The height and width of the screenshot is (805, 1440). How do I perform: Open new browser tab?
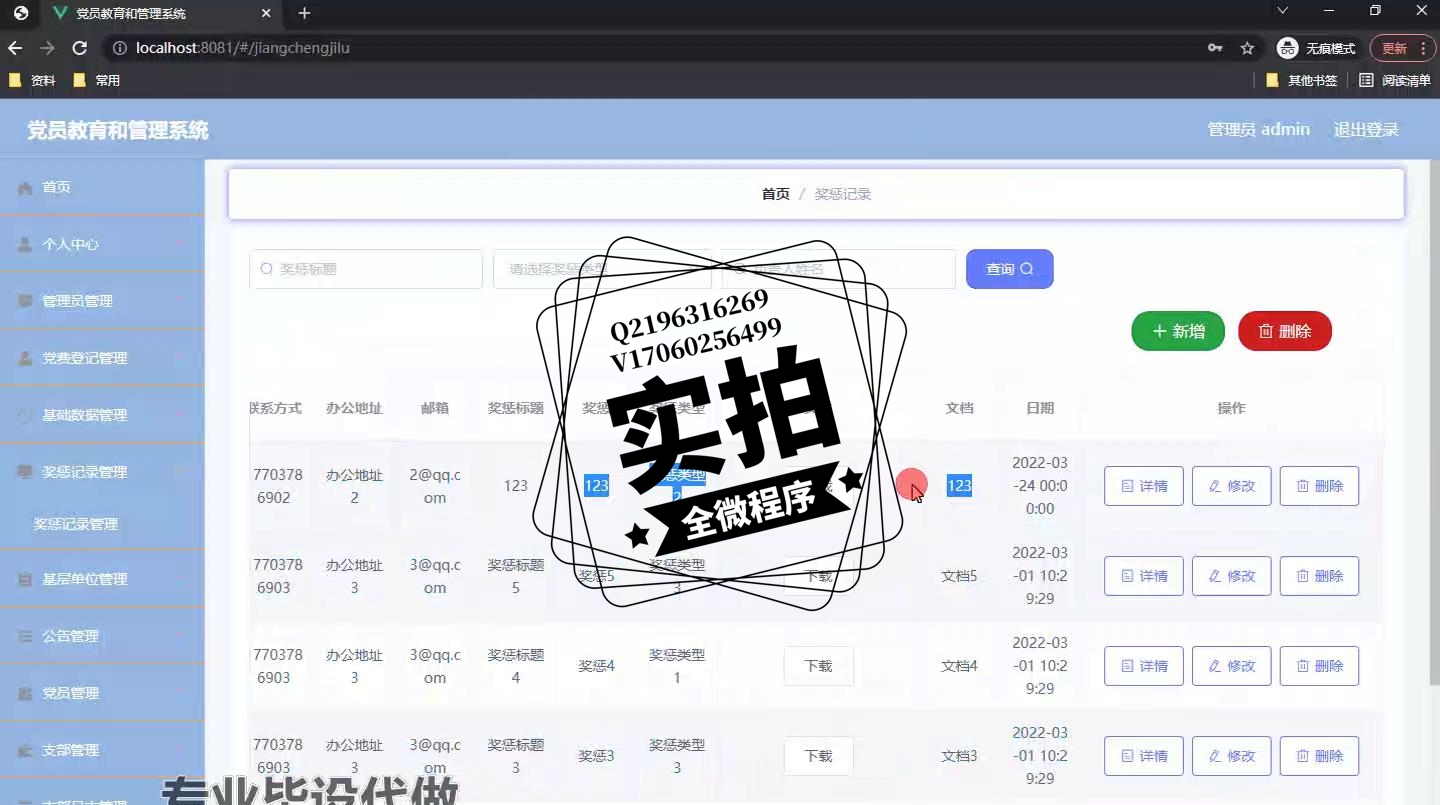304,13
